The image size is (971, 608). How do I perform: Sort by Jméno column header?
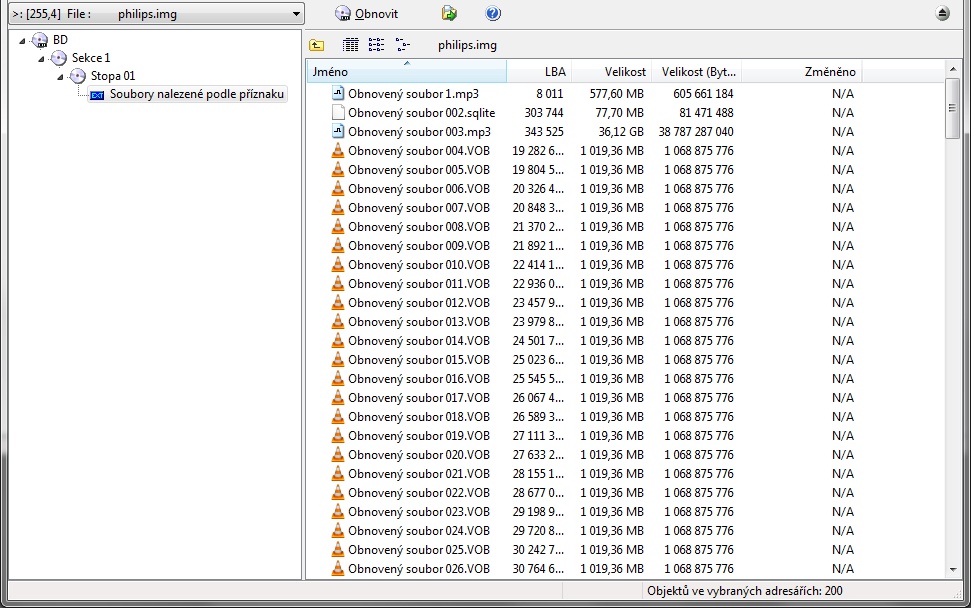click(406, 71)
